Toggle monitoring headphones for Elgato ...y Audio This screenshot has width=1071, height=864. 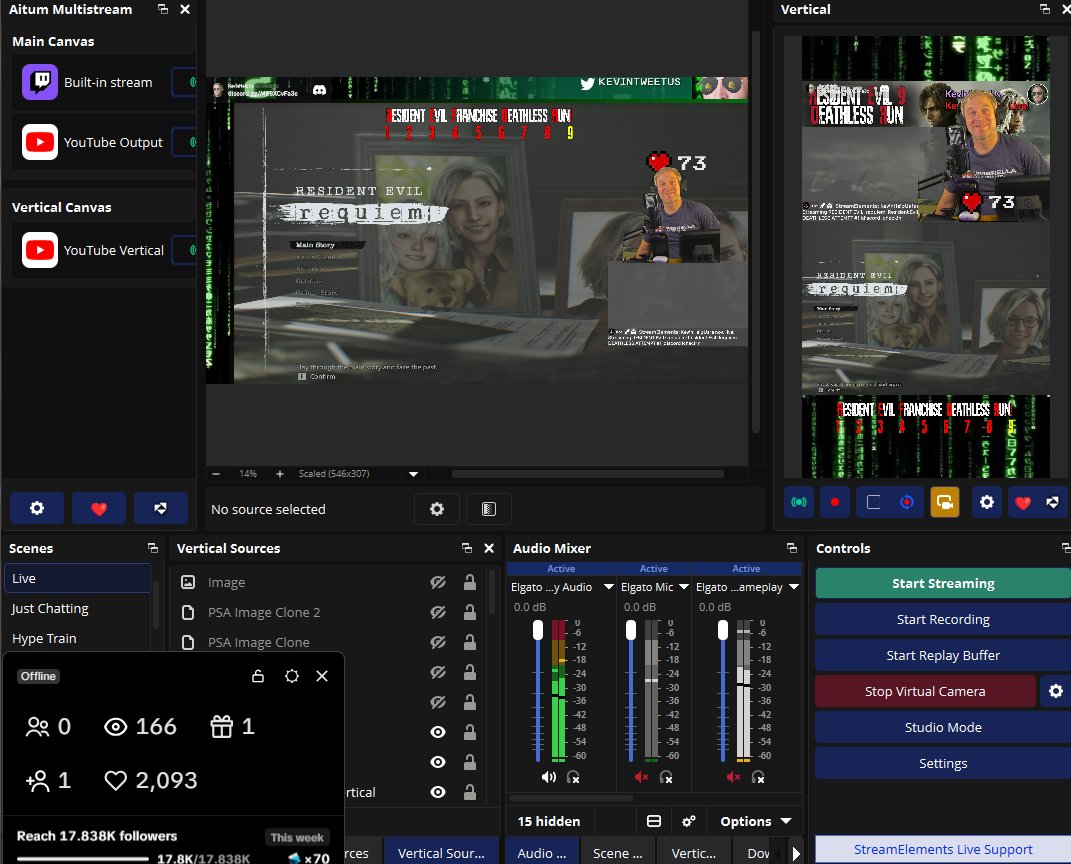click(574, 777)
